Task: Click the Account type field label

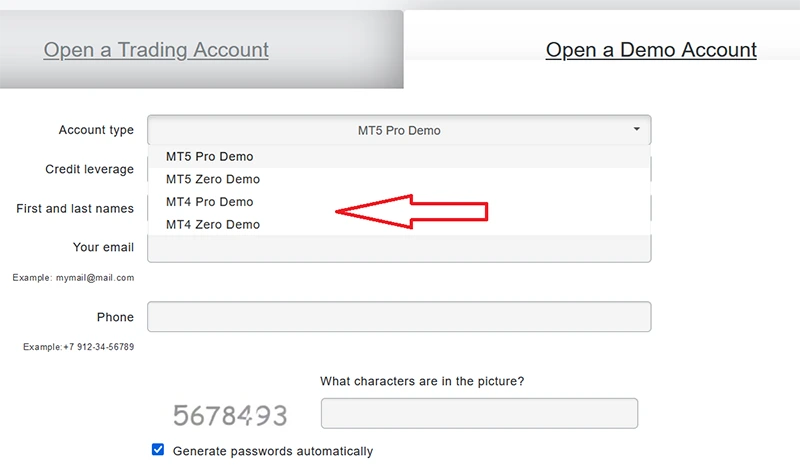Action: click(96, 131)
